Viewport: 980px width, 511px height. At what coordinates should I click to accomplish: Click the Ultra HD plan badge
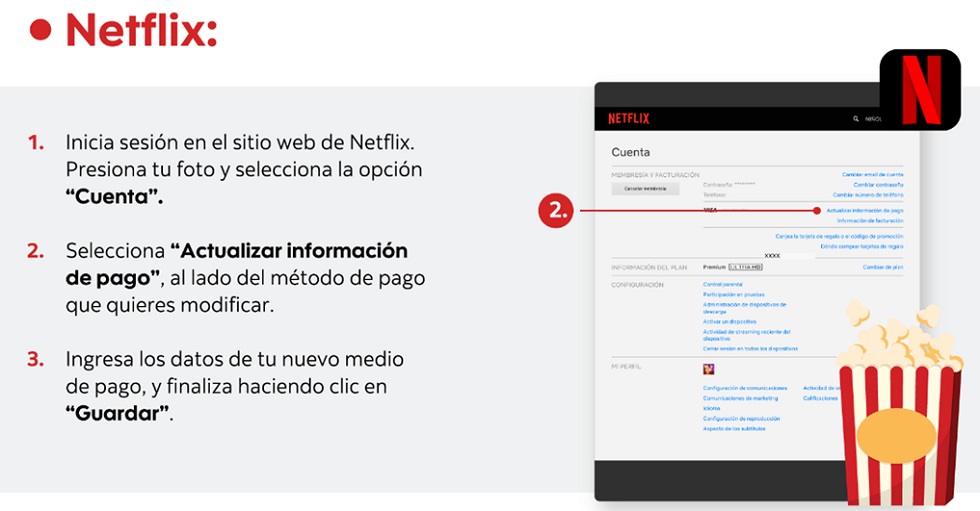pos(746,267)
